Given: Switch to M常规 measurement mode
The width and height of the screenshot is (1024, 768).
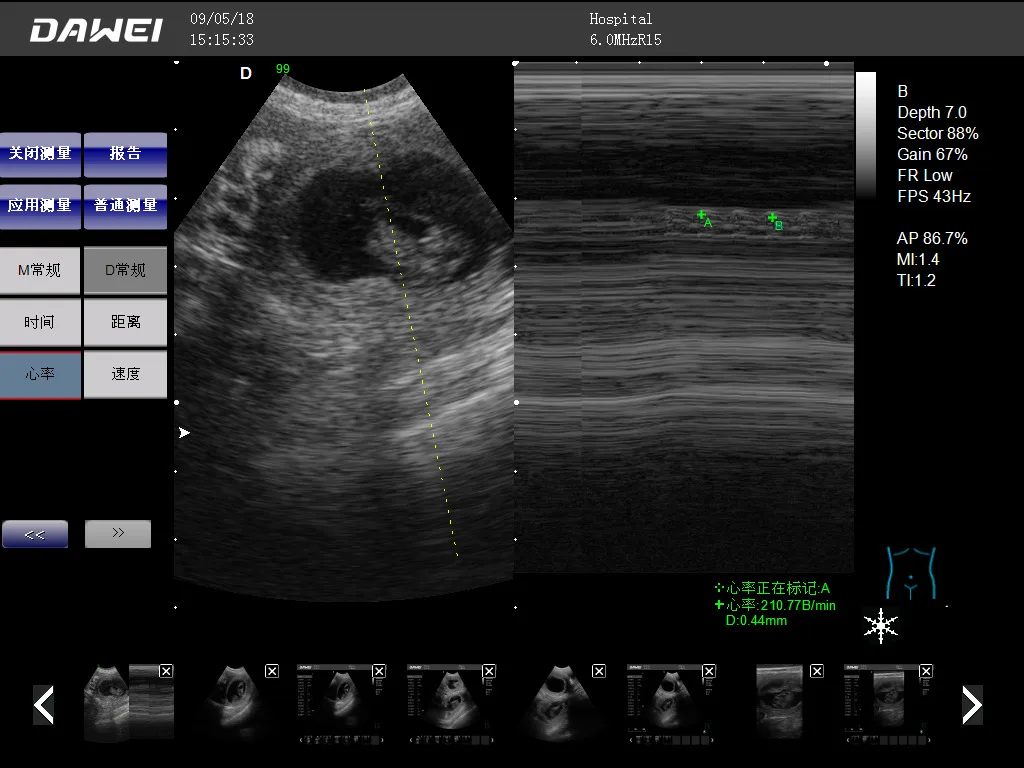Looking at the screenshot, I should (x=40, y=270).
